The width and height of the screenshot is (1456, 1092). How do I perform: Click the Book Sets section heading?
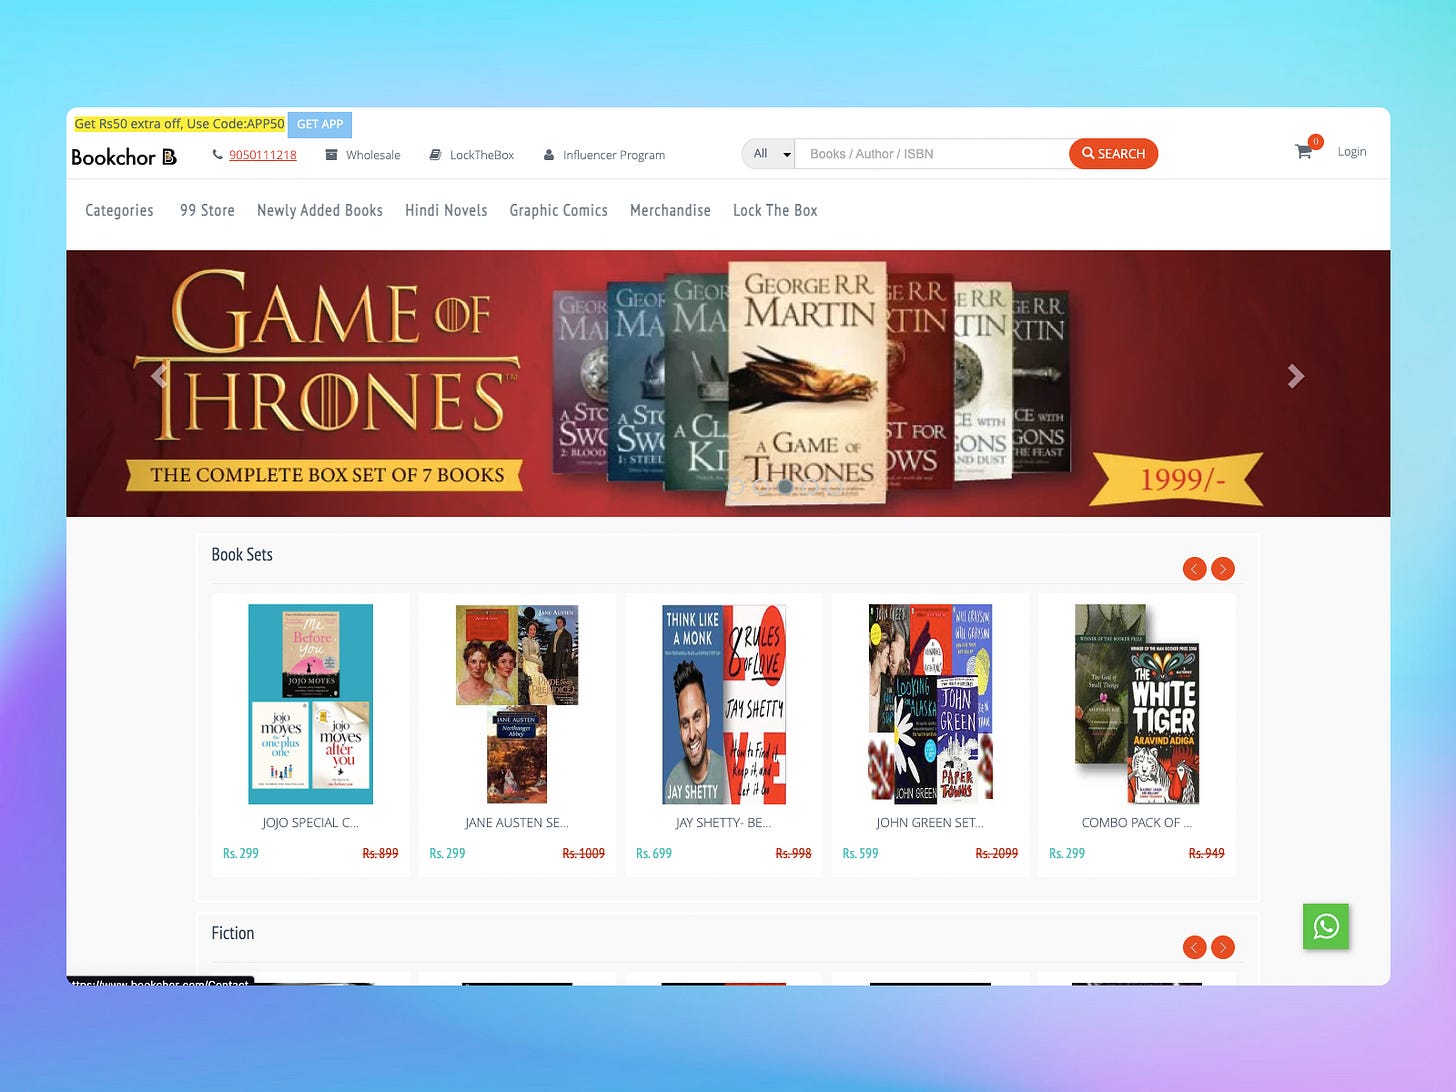(242, 555)
